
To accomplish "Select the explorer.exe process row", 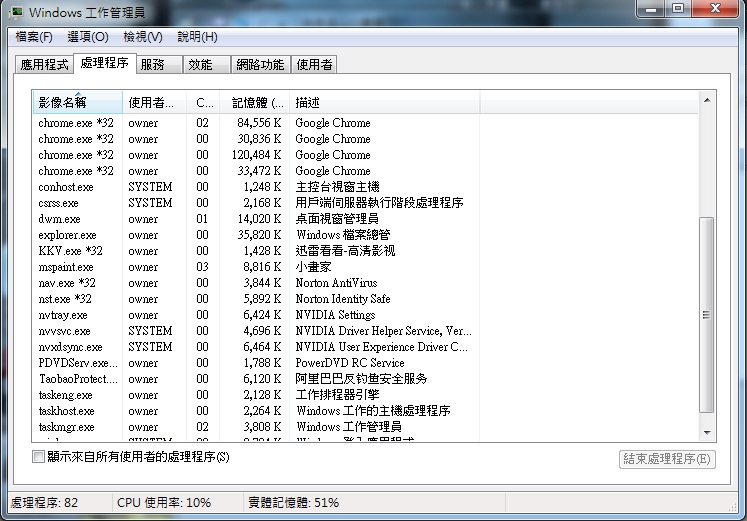I will pyautogui.click(x=67, y=235).
